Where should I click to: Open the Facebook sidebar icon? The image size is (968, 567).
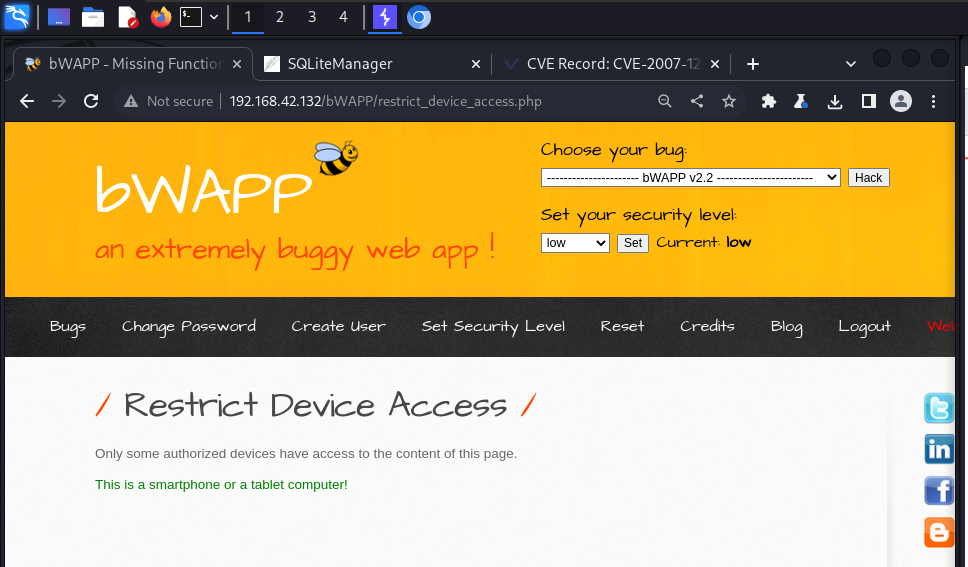(x=939, y=491)
